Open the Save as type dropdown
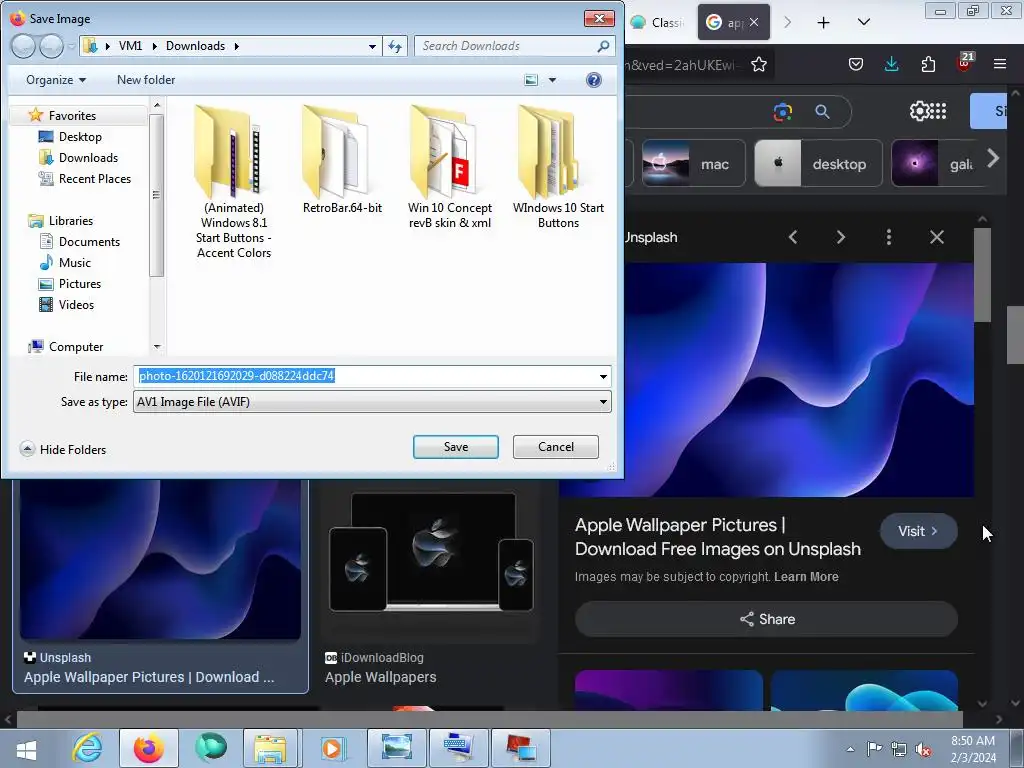Viewport: 1024px width, 768px height. 372,402
